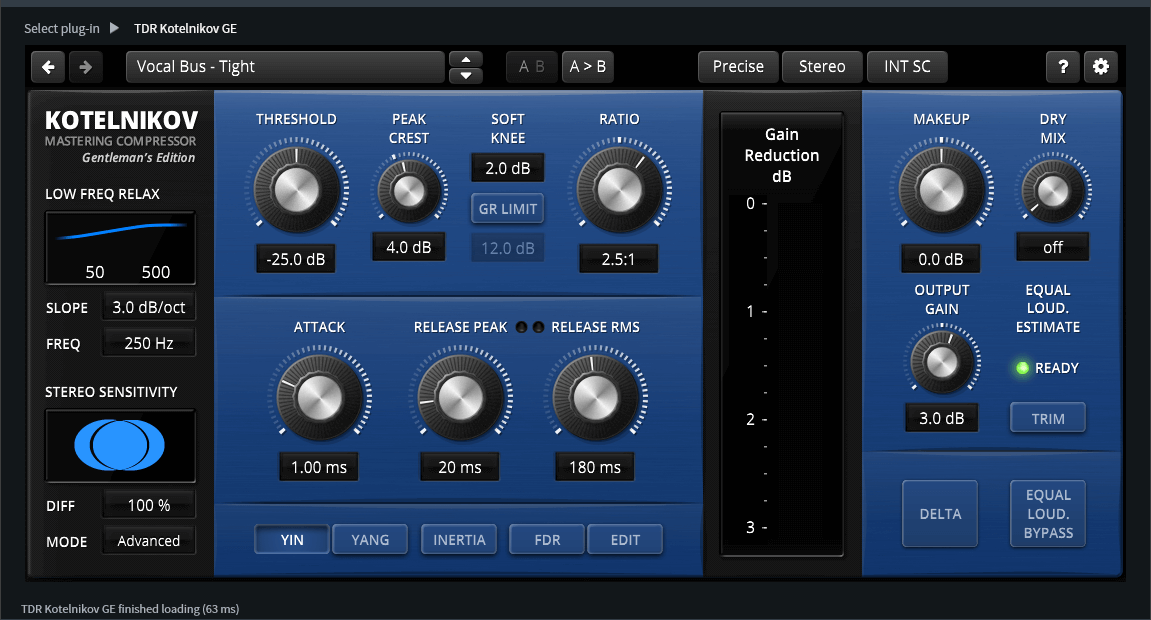Click the Dry Mix off value field

[x=1053, y=247]
